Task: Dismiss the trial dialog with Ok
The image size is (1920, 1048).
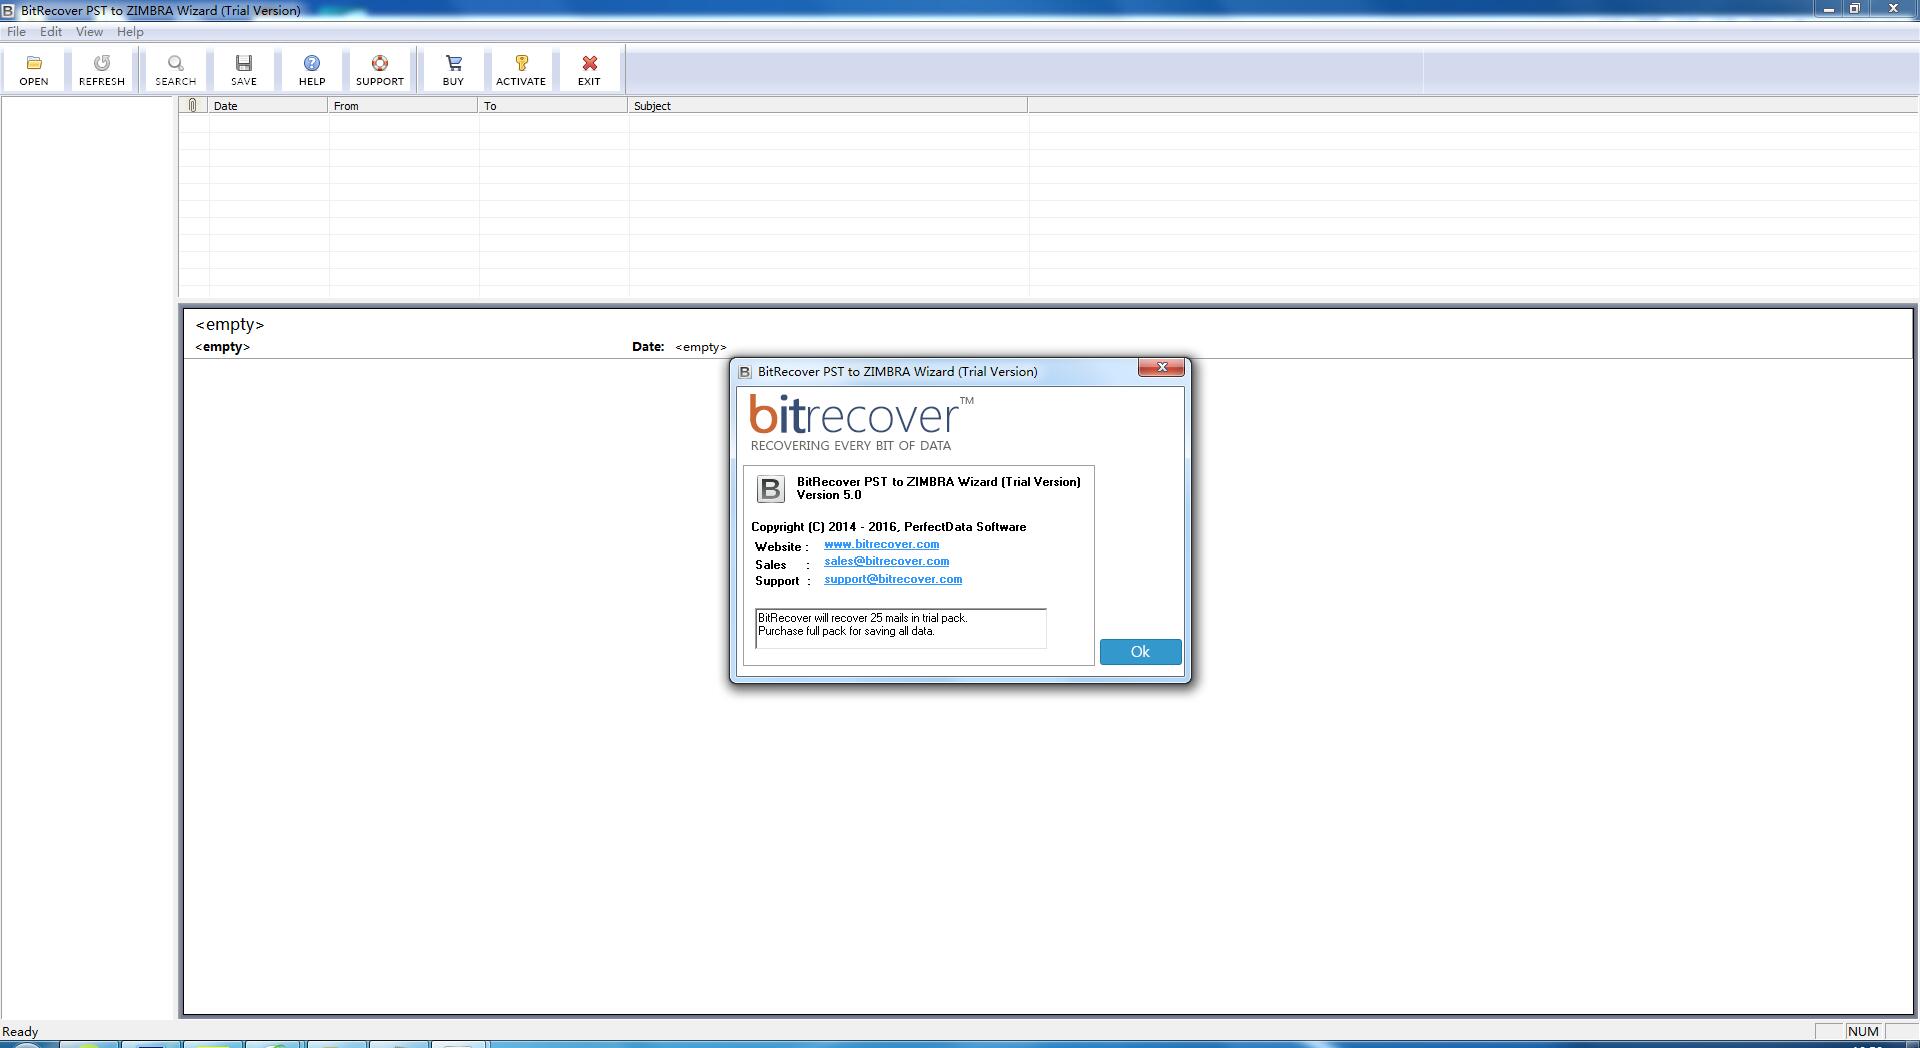Action: (1139, 651)
